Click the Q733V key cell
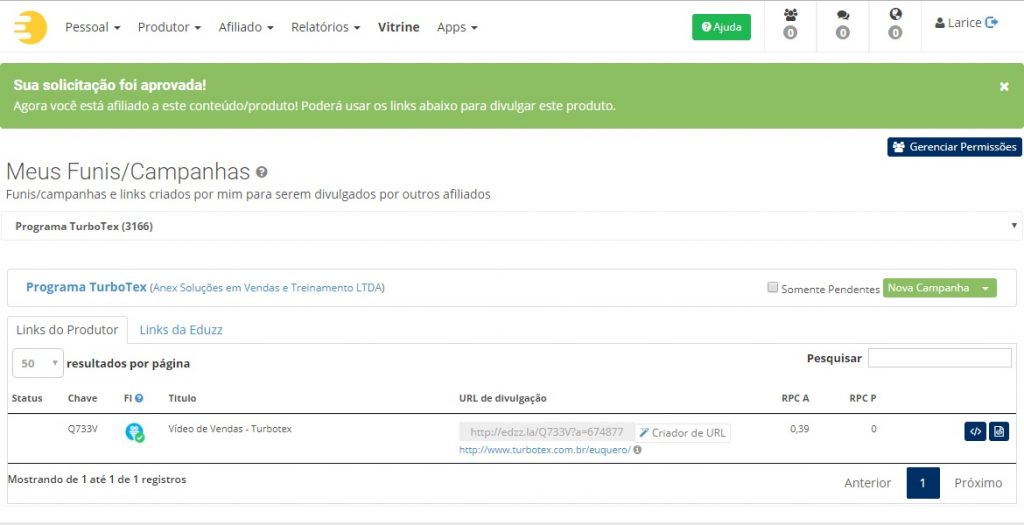 coord(82,429)
